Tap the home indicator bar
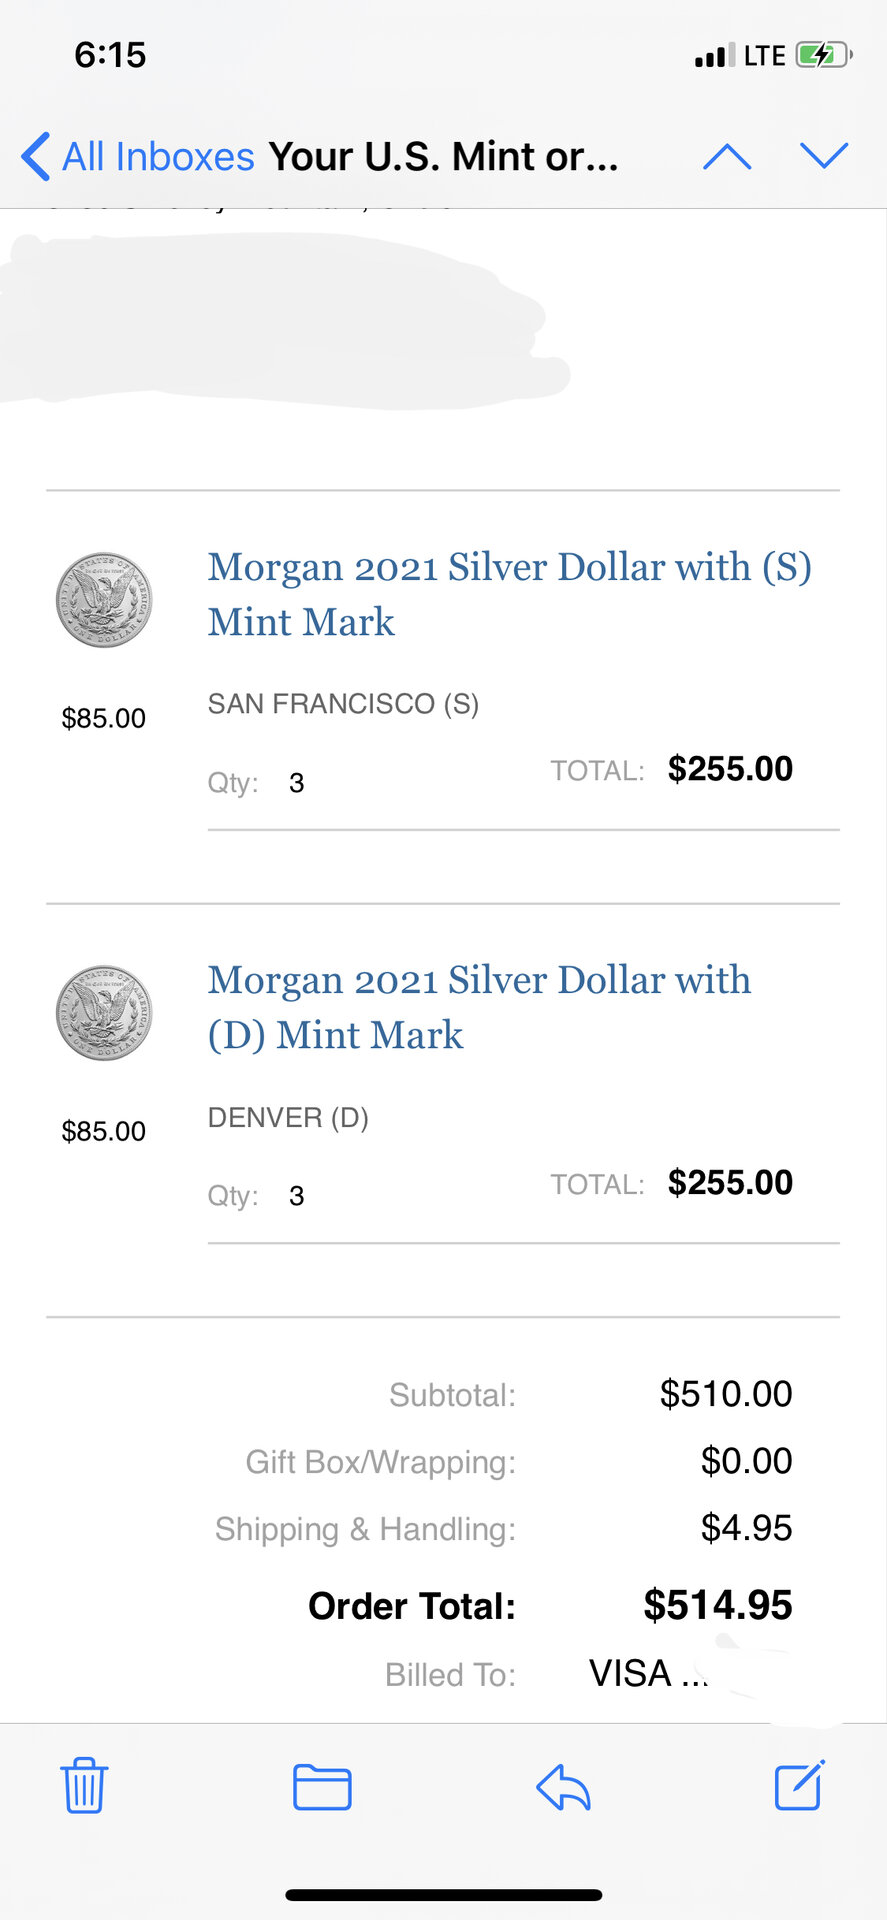Viewport: 887px width, 1920px height. [443, 1895]
